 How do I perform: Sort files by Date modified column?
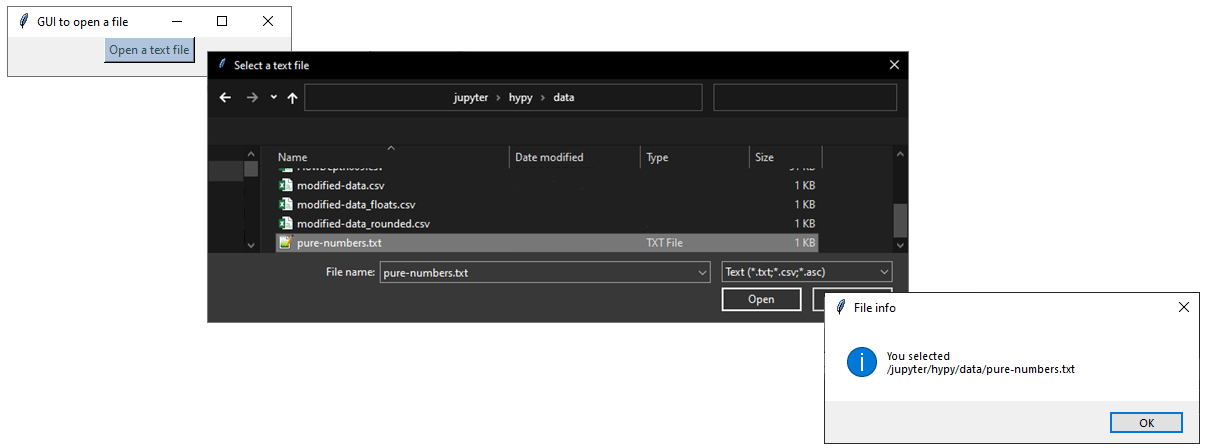tap(575, 157)
